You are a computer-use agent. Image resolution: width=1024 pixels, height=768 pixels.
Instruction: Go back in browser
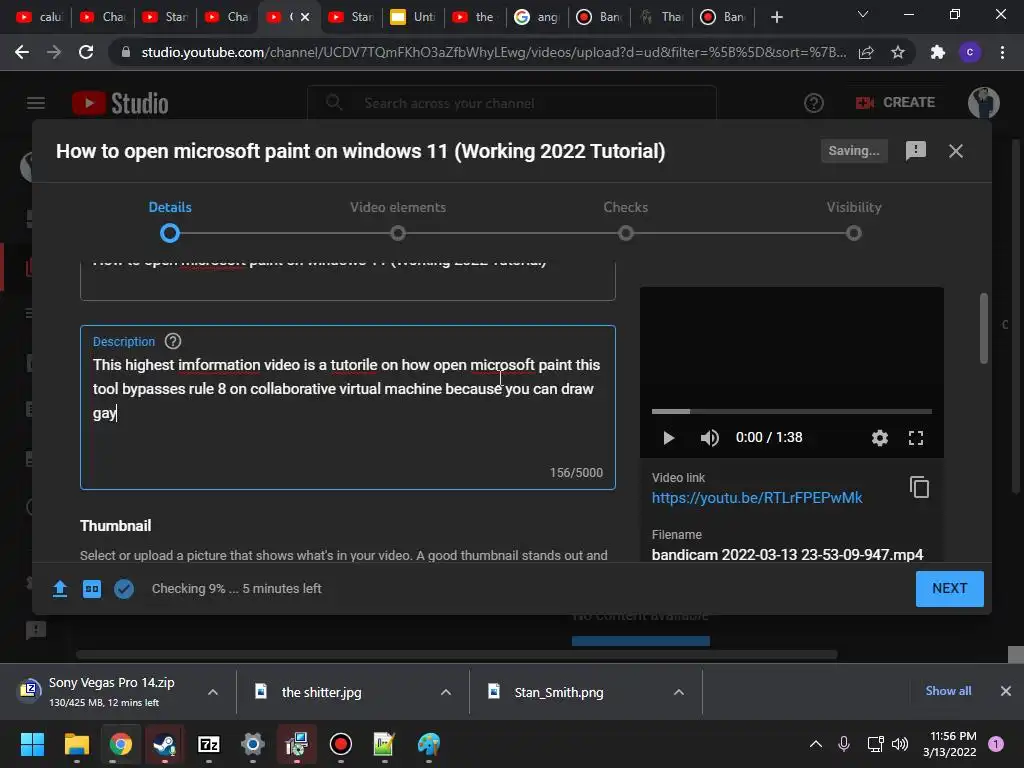click(x=22, y=52)
